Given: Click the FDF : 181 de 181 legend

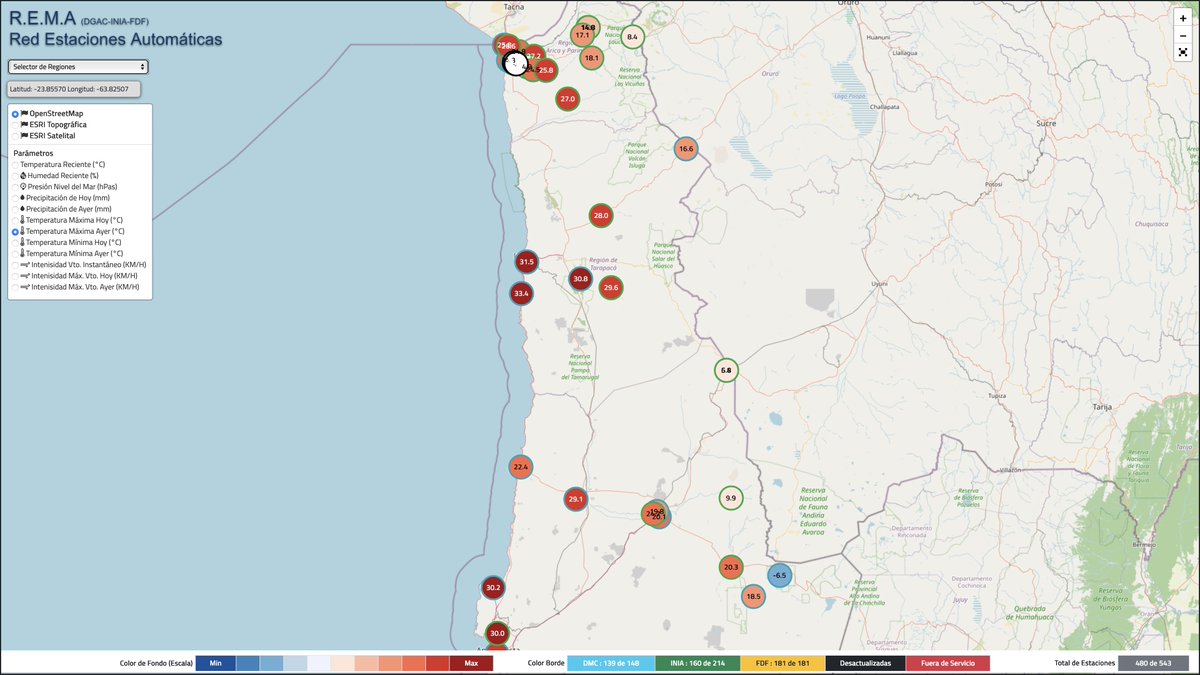Looking at the screenshot, I should [x=783, y=663].
